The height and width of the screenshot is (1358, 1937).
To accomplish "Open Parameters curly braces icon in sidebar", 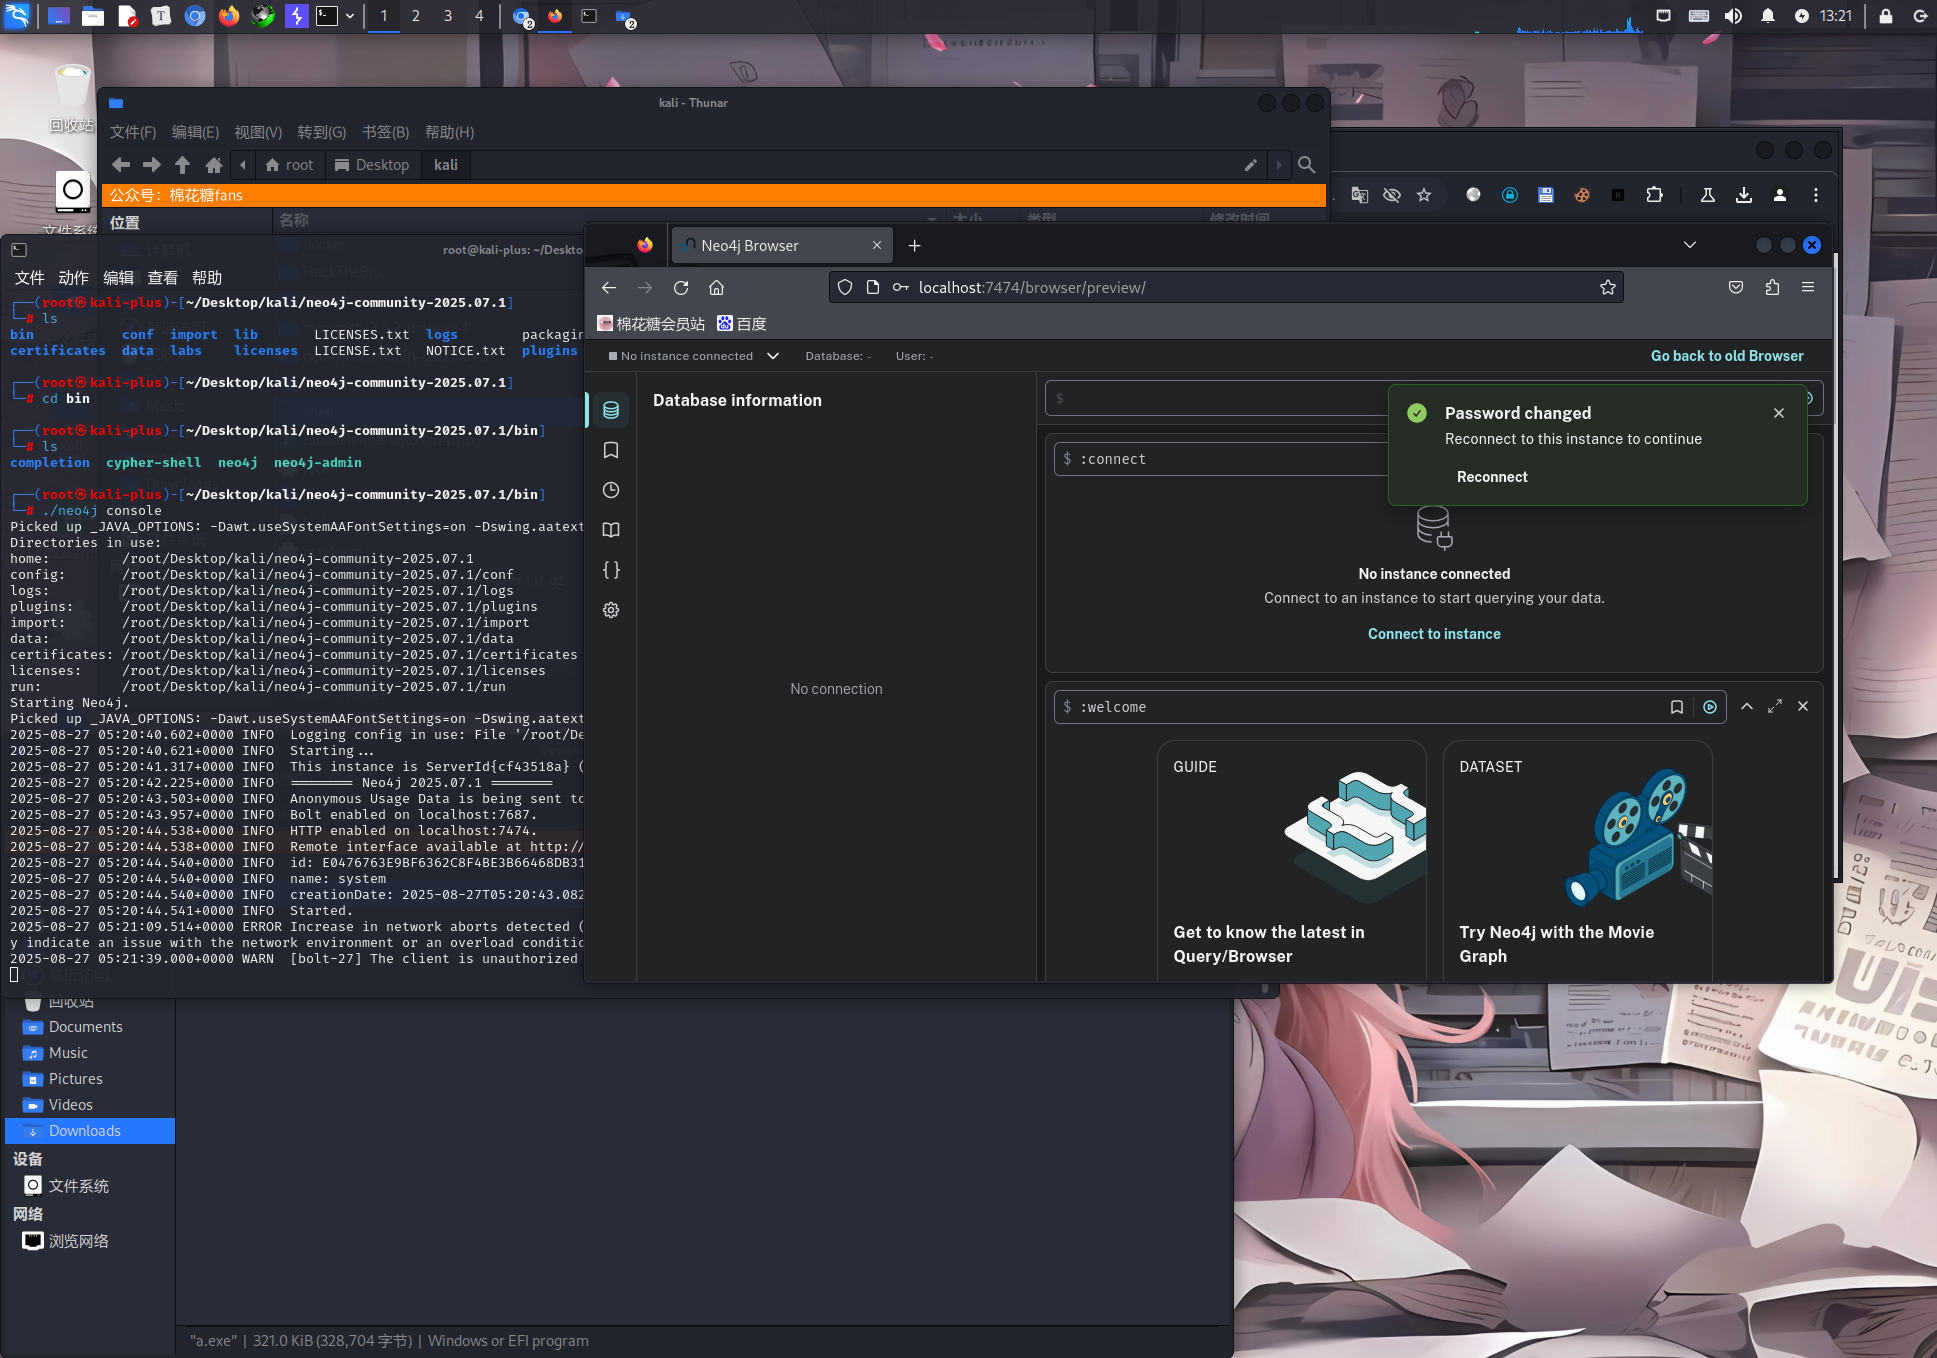I will 611,570.
